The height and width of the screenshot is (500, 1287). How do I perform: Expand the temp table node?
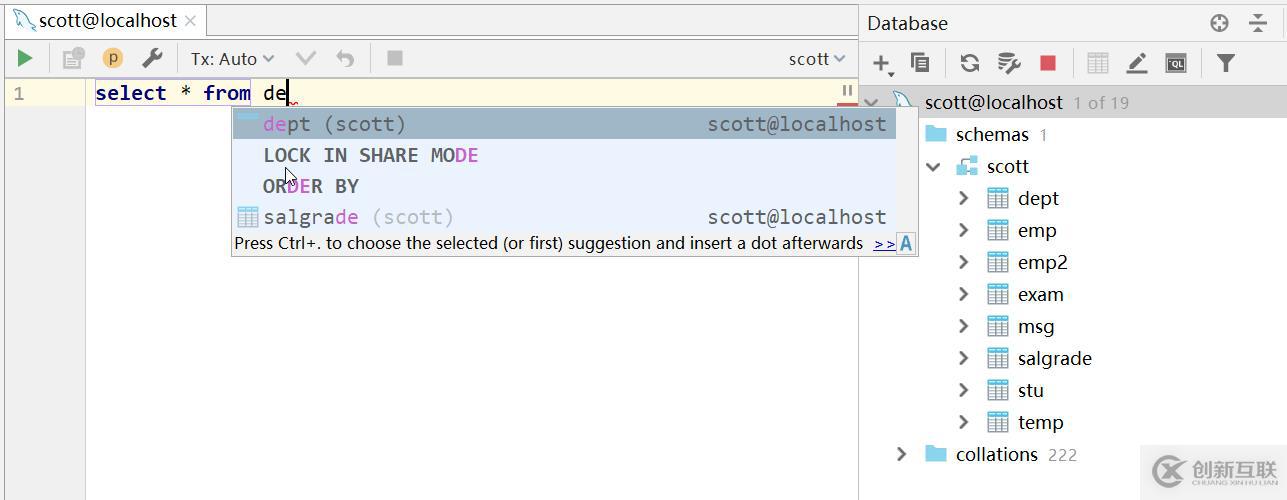[964, 423]
